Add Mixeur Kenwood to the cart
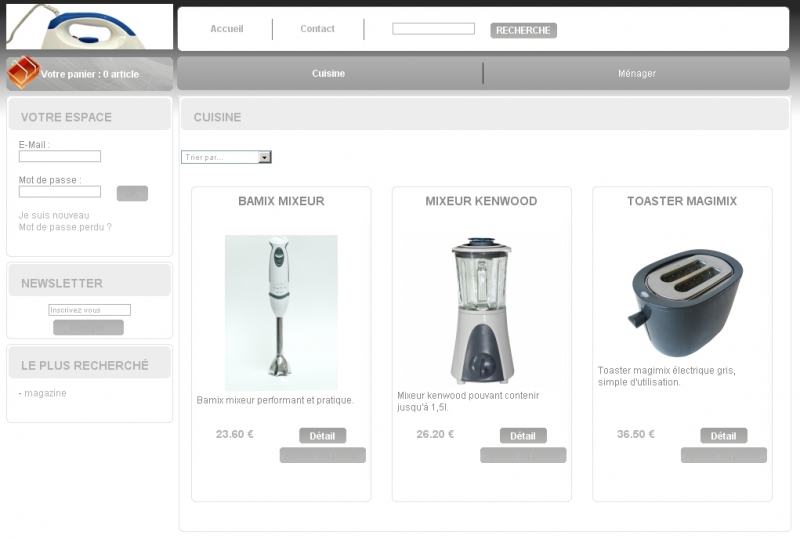800x539 pixels. pos(523,455)
